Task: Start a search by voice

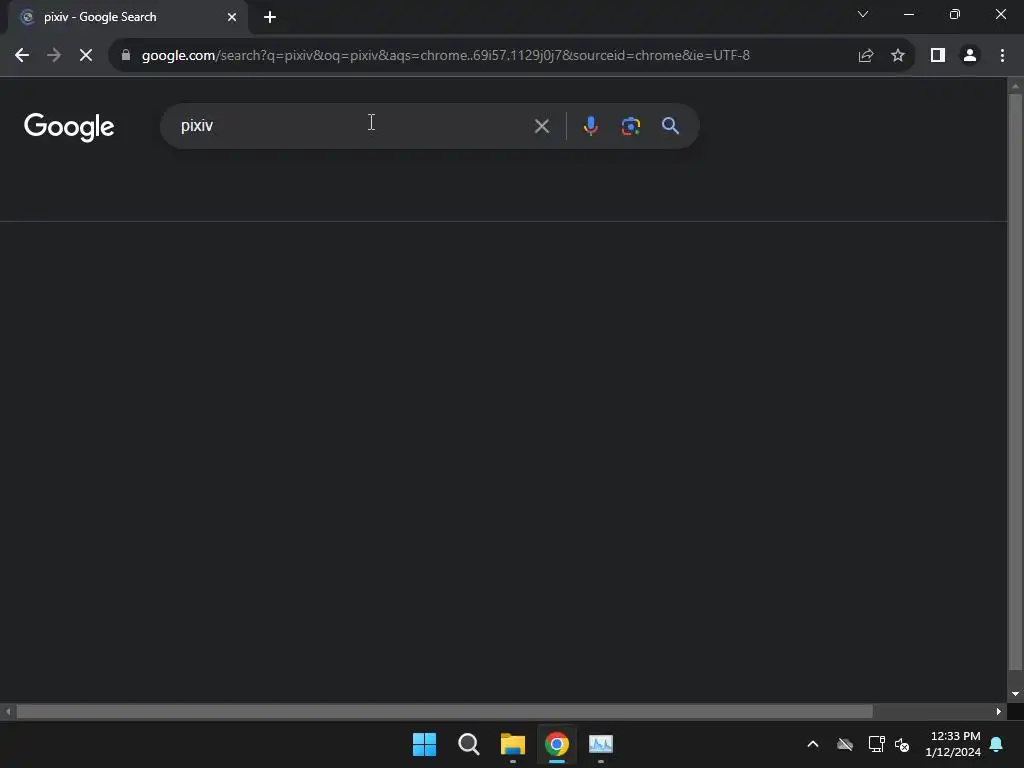Action: pyautogui.click(x=590, y=126)
